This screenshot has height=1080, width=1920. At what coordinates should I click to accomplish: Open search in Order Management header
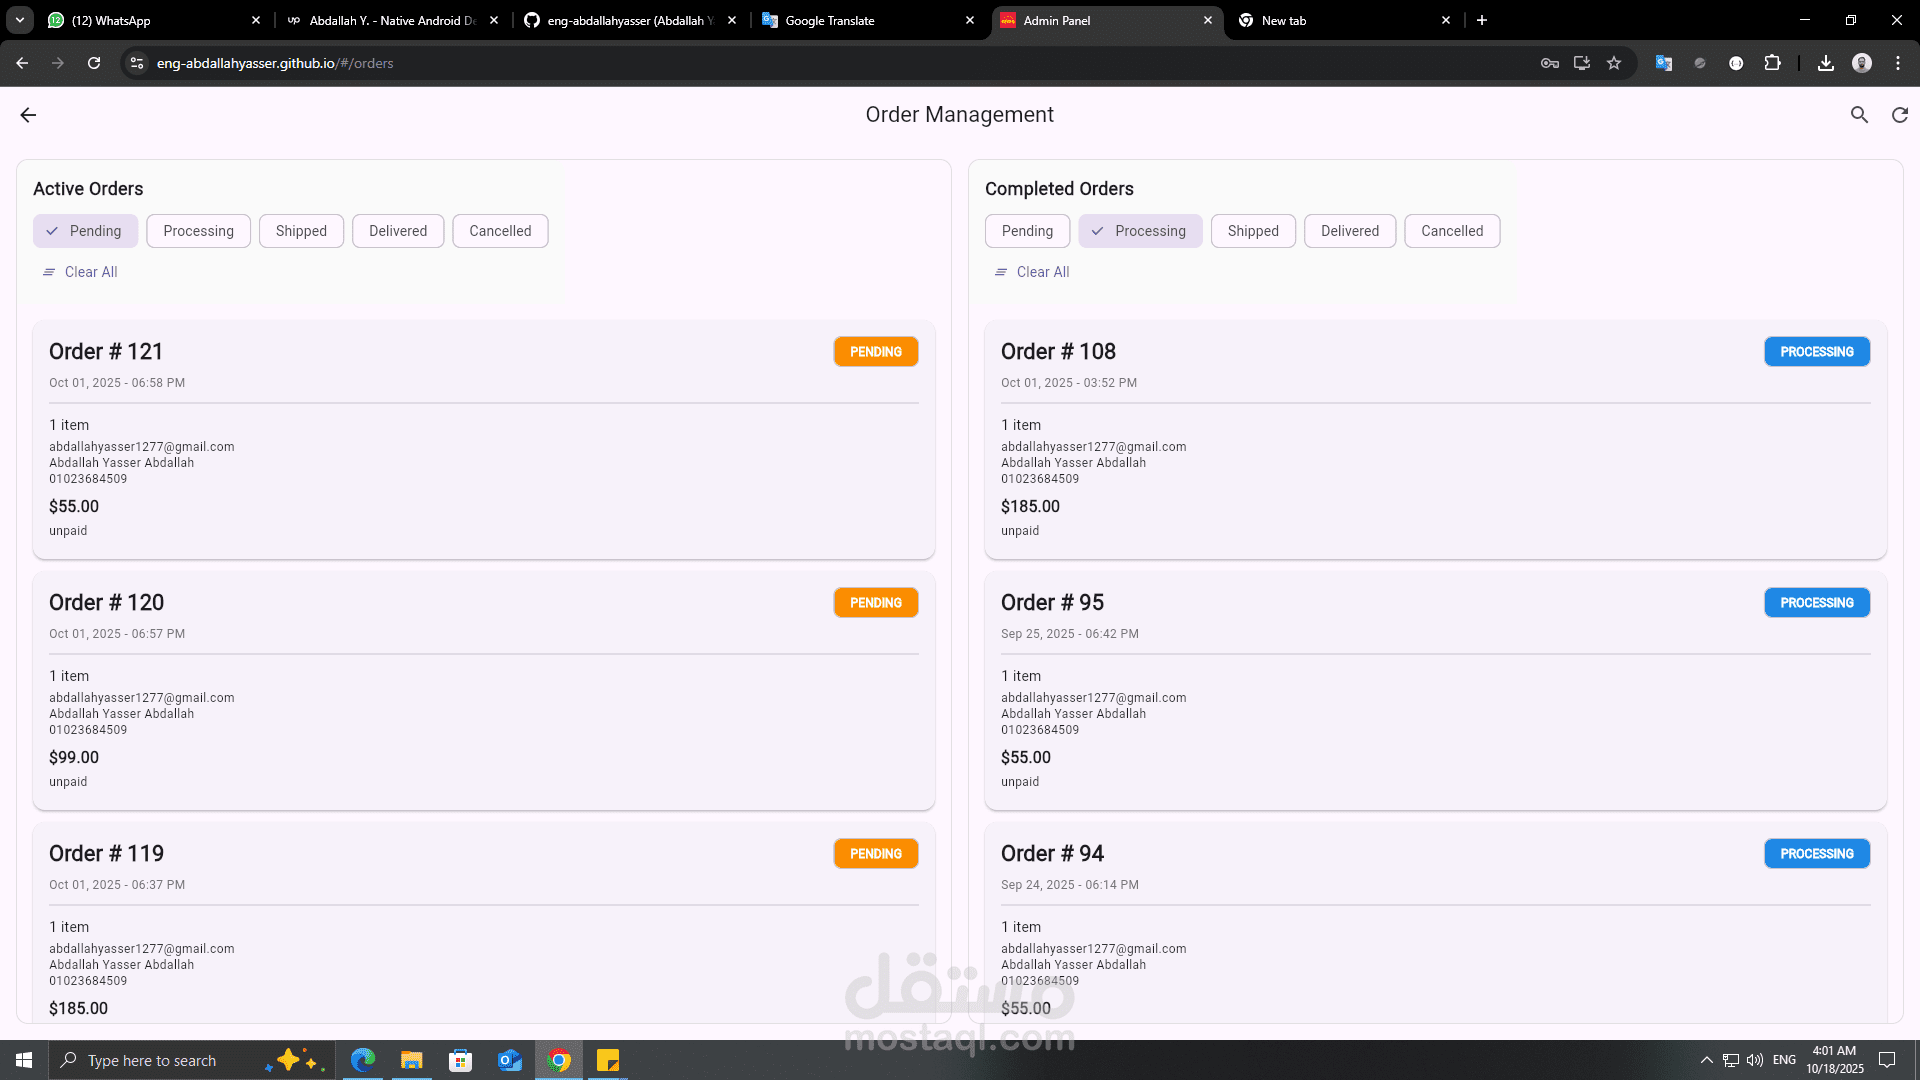point(1859,115)
